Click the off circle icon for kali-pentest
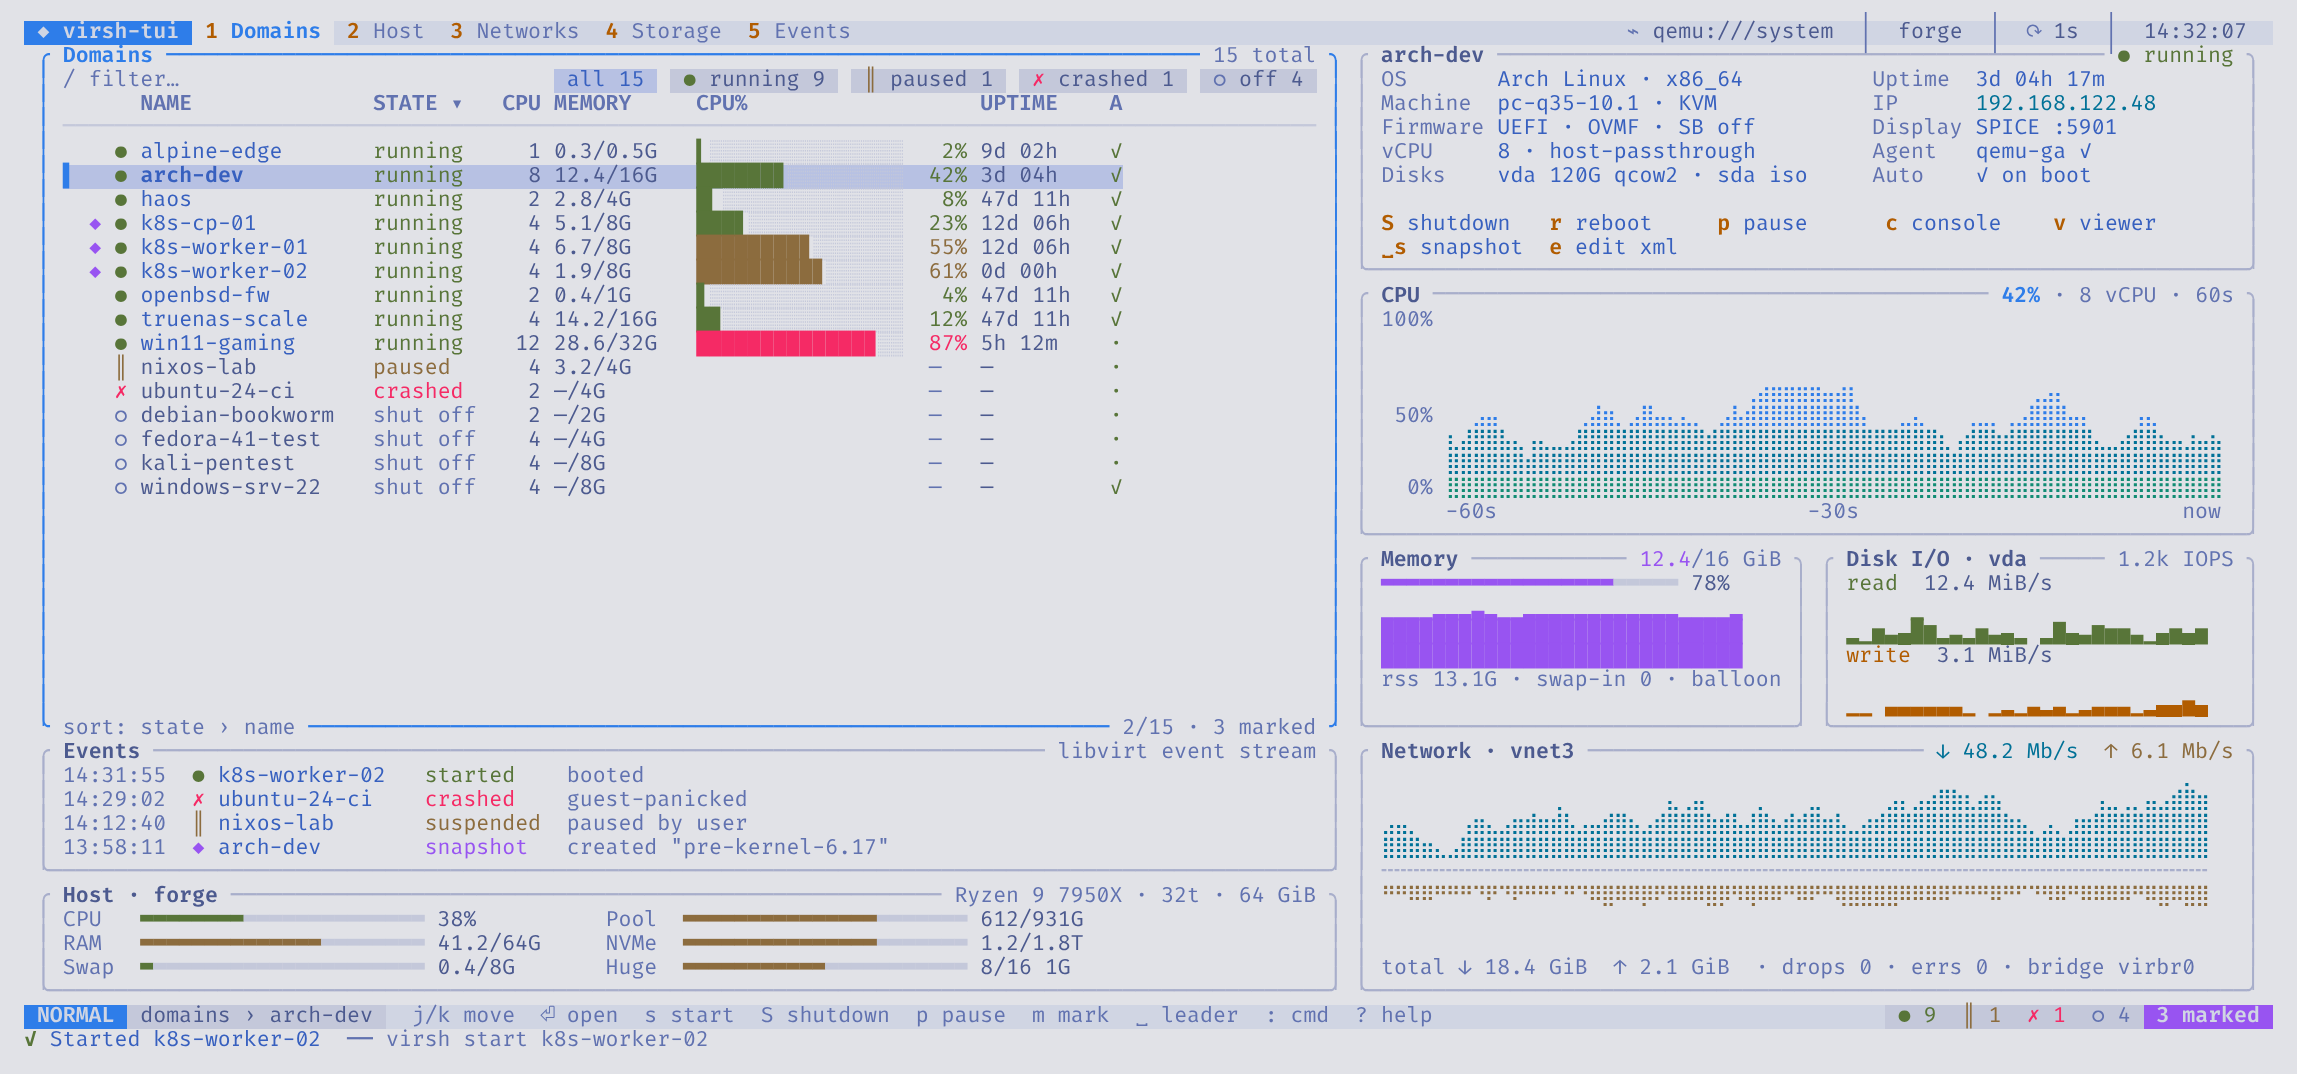The height and width of the screenshot is (1074, 2297). (121, 463)
